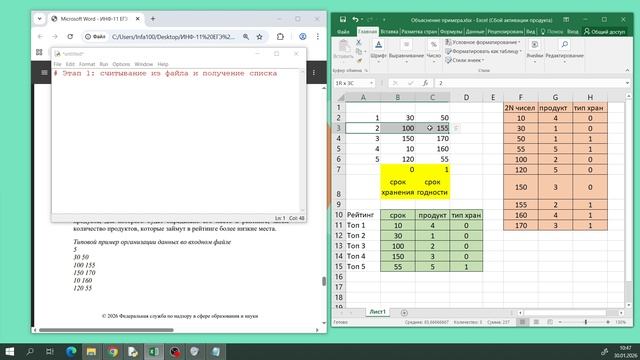
Task: Reload the page in Chrome
Action: [70, 36]
